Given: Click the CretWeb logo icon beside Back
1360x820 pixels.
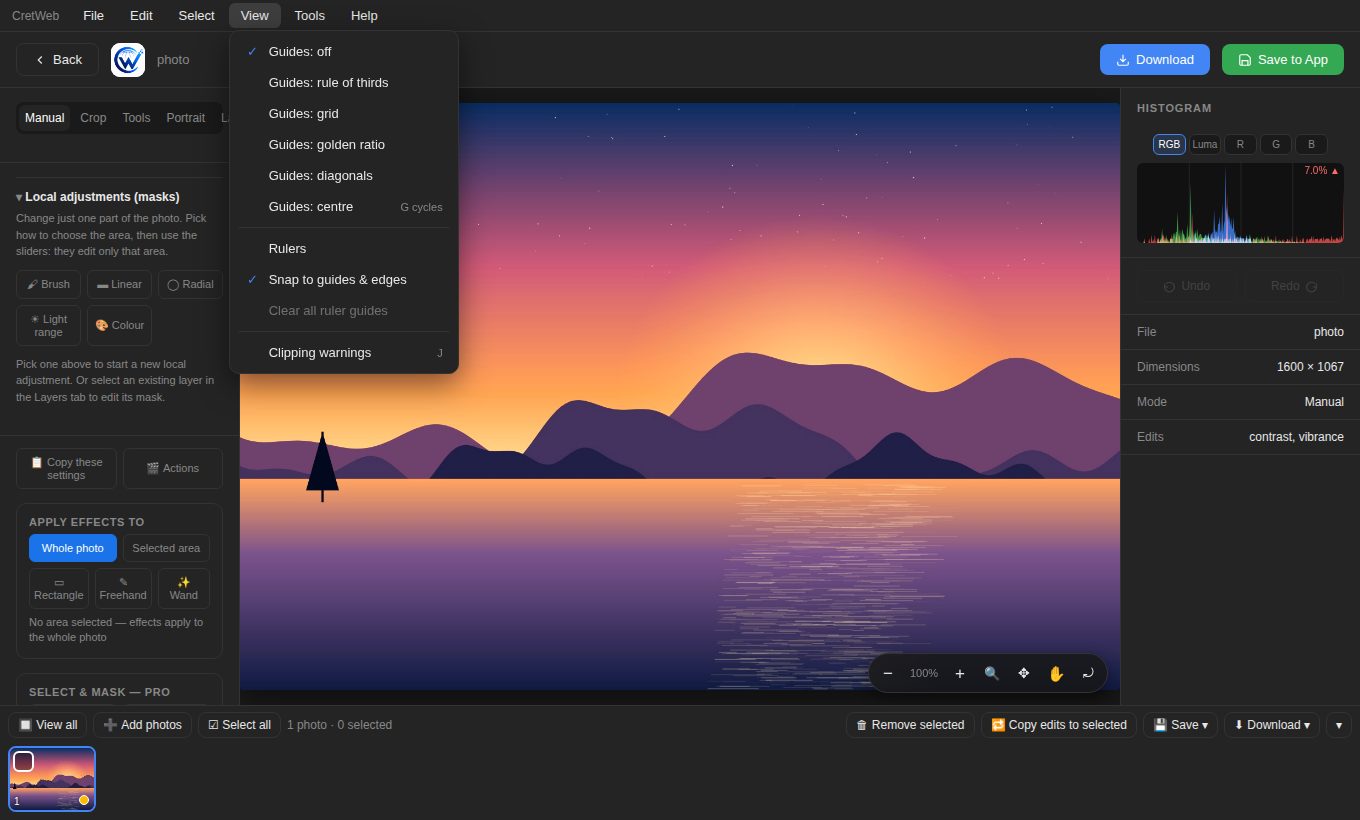Looking at the screenshot, I should click(128, 60).
